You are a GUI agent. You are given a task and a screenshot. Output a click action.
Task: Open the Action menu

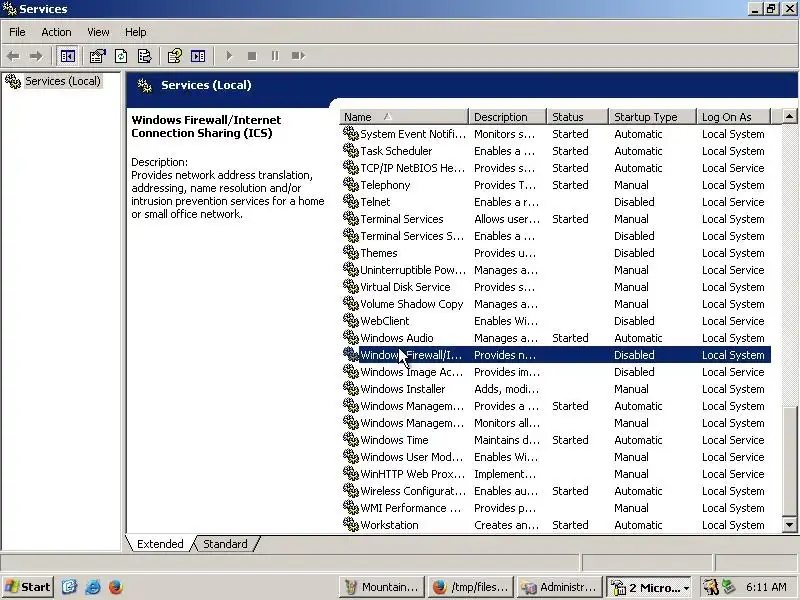coord(56,32)
